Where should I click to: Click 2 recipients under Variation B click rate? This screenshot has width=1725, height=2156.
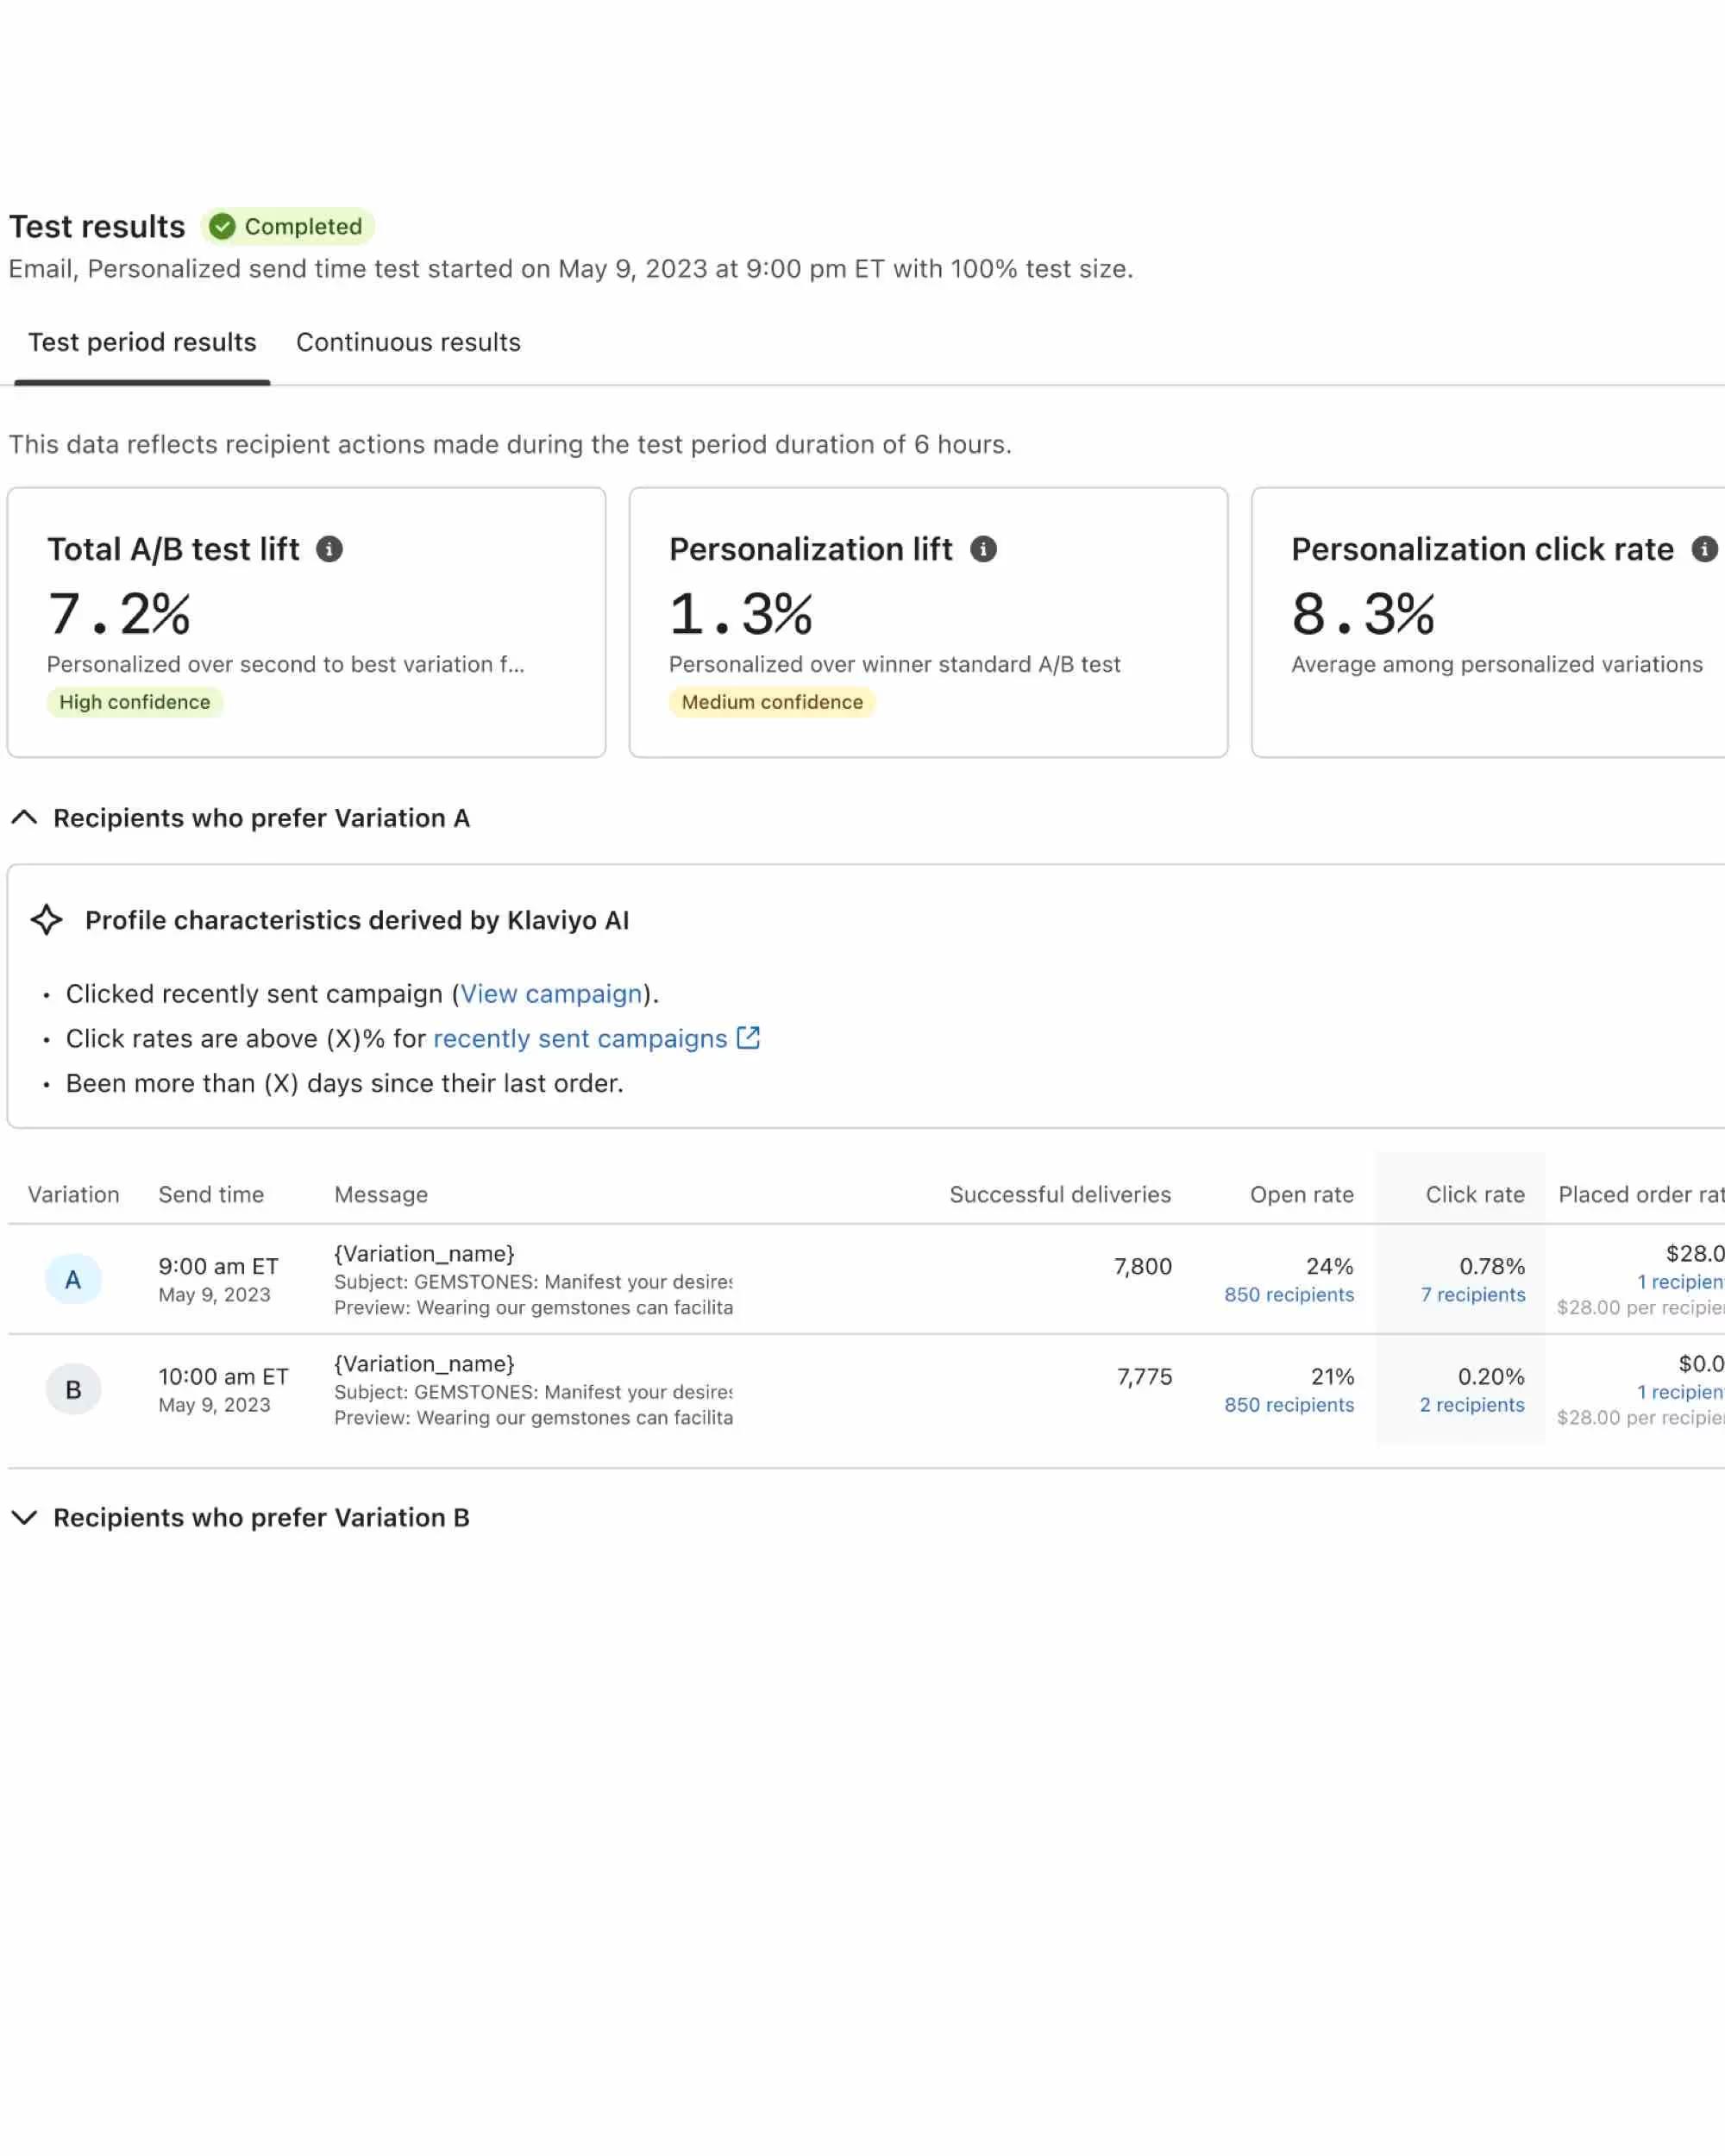click(1472, 1405)
